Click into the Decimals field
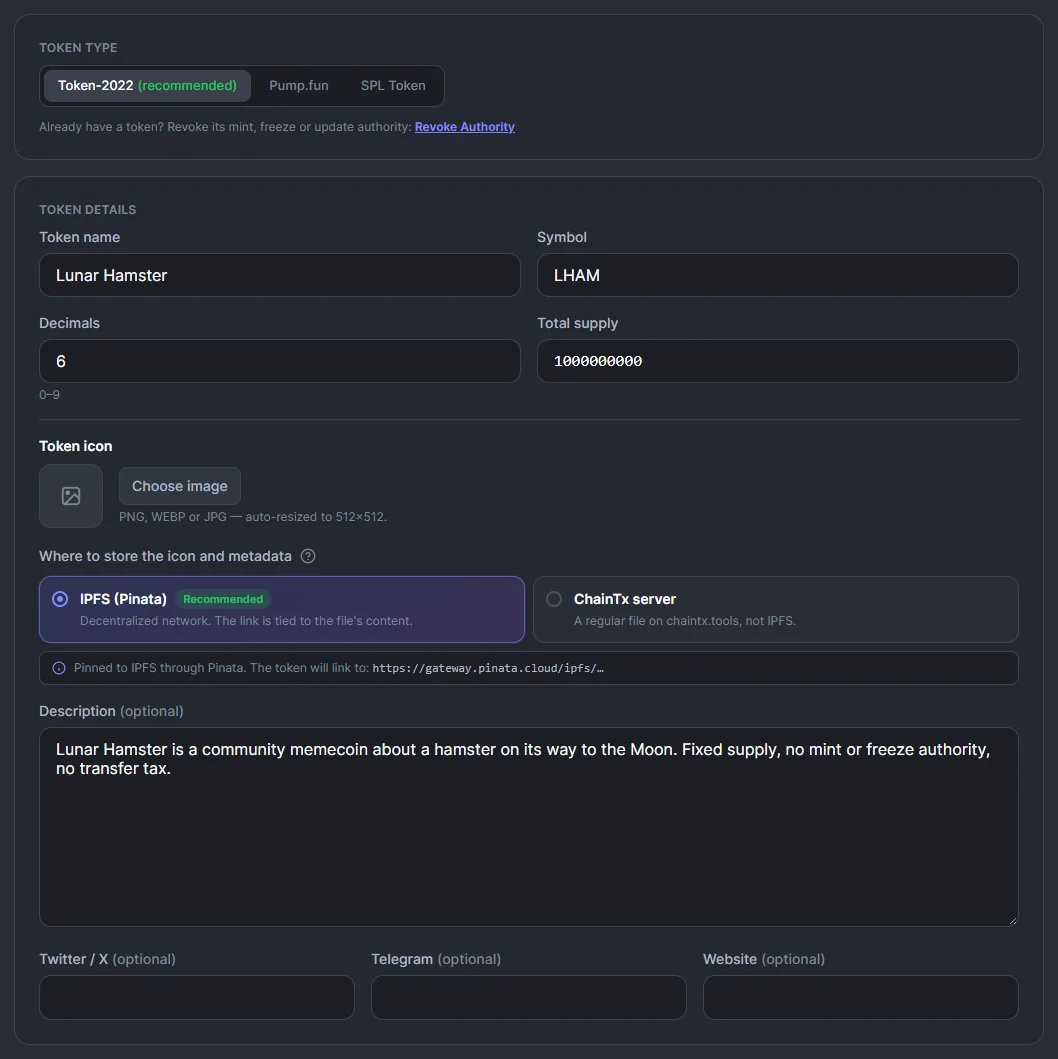This screenshot has width=1058, height=1059. [x=280, y=361]
